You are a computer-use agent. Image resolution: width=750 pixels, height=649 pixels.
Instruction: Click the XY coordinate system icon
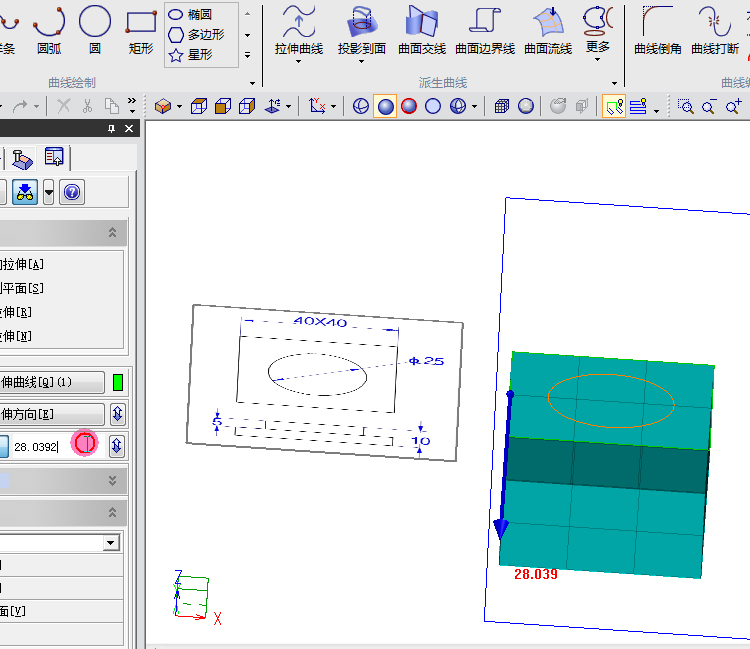tap(317, 106)
